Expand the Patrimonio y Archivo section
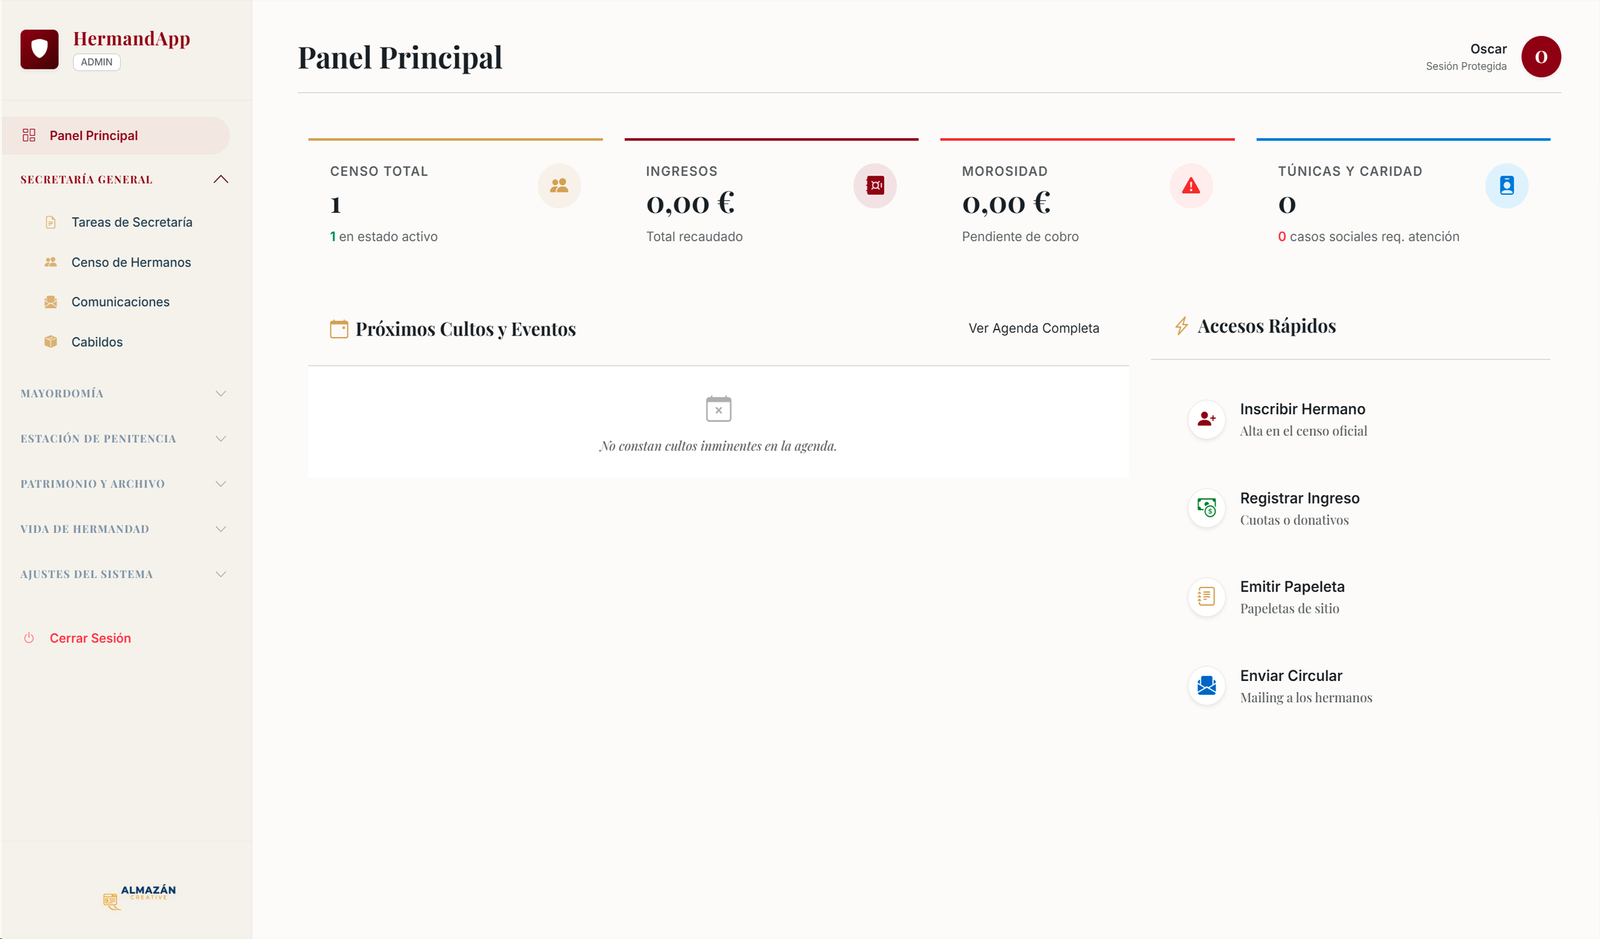The width and height of the screenshot is (1600, 939). tap(221, 484)
